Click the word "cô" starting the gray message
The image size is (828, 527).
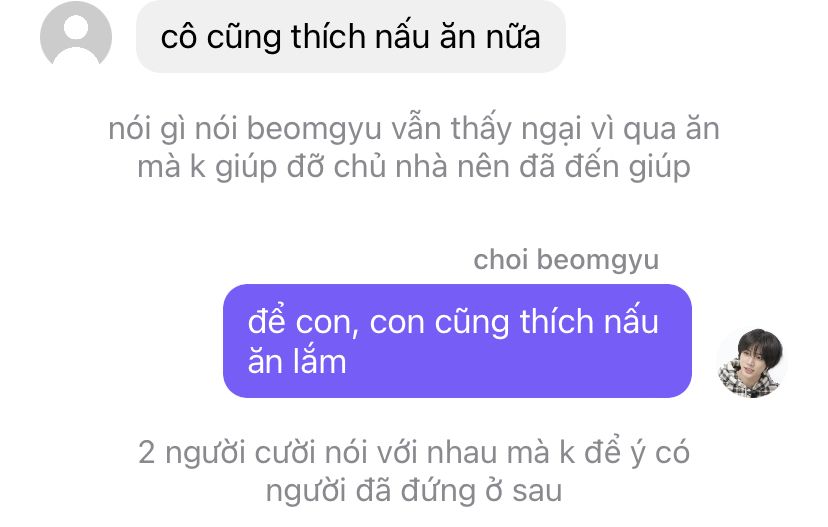pyautogui.click(x=178, y=37)
